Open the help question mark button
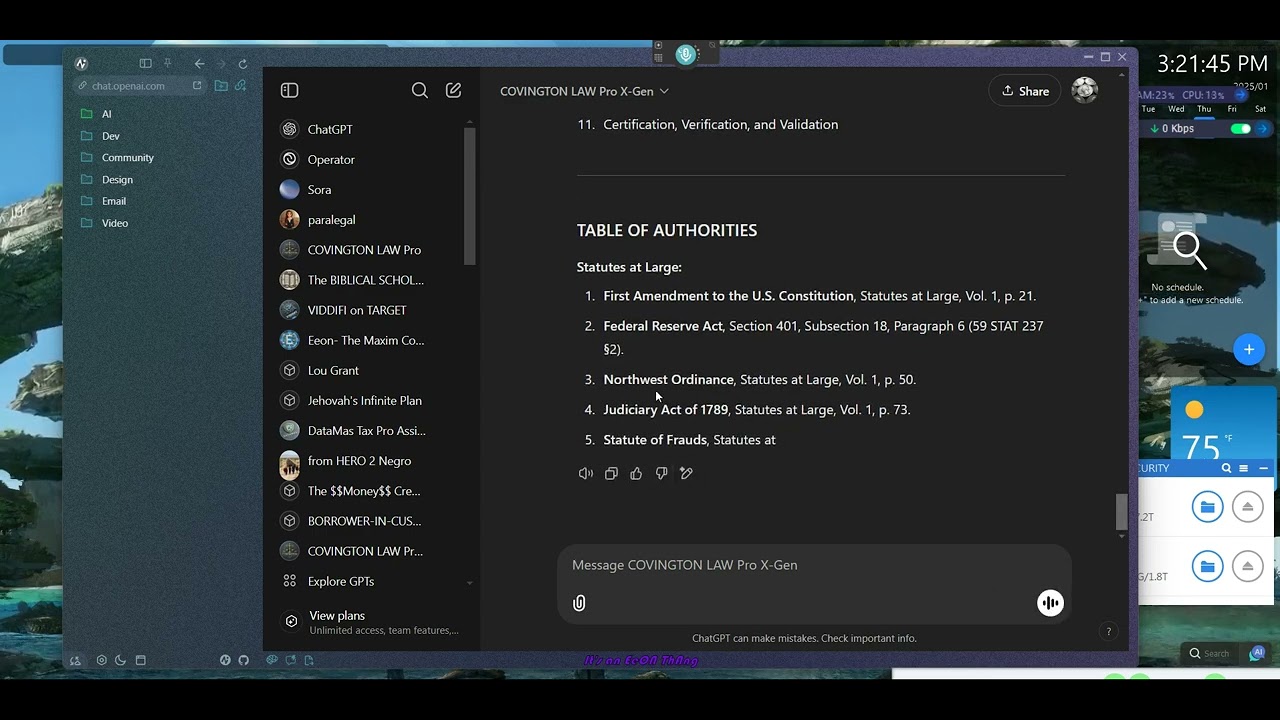 pyautogui.click(x=1108, y=631)
